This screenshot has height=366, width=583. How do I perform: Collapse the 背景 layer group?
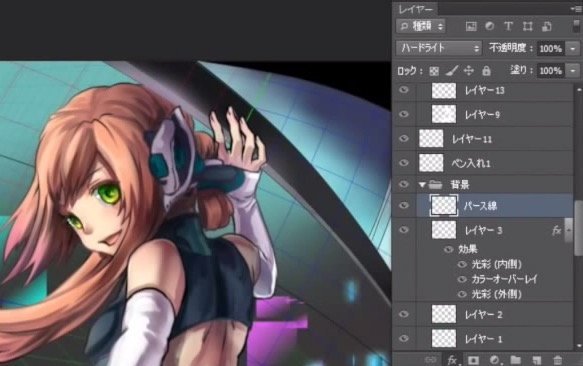[x=422, y=184]
